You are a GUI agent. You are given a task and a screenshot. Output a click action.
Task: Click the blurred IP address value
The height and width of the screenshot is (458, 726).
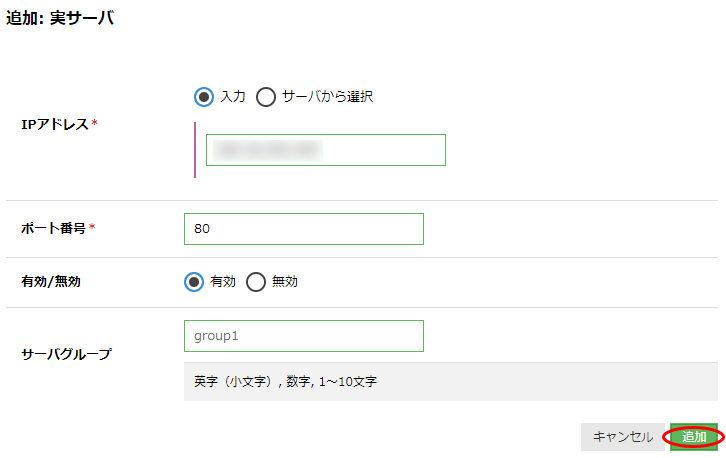pyautogui.click(x=268, y=150)
